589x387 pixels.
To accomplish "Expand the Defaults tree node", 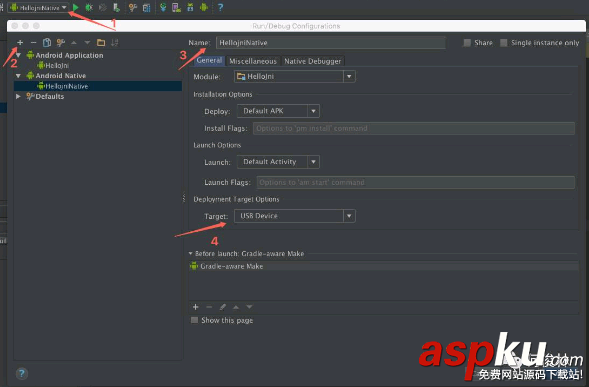I will click(x=18, y=97).
